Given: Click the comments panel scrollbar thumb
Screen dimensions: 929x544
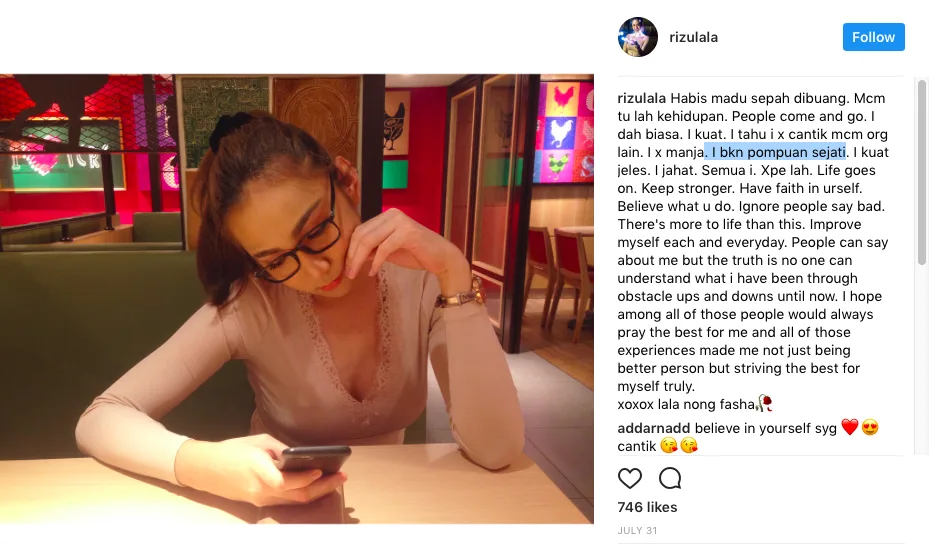Looking at the screenshot, I should point(922,172).
